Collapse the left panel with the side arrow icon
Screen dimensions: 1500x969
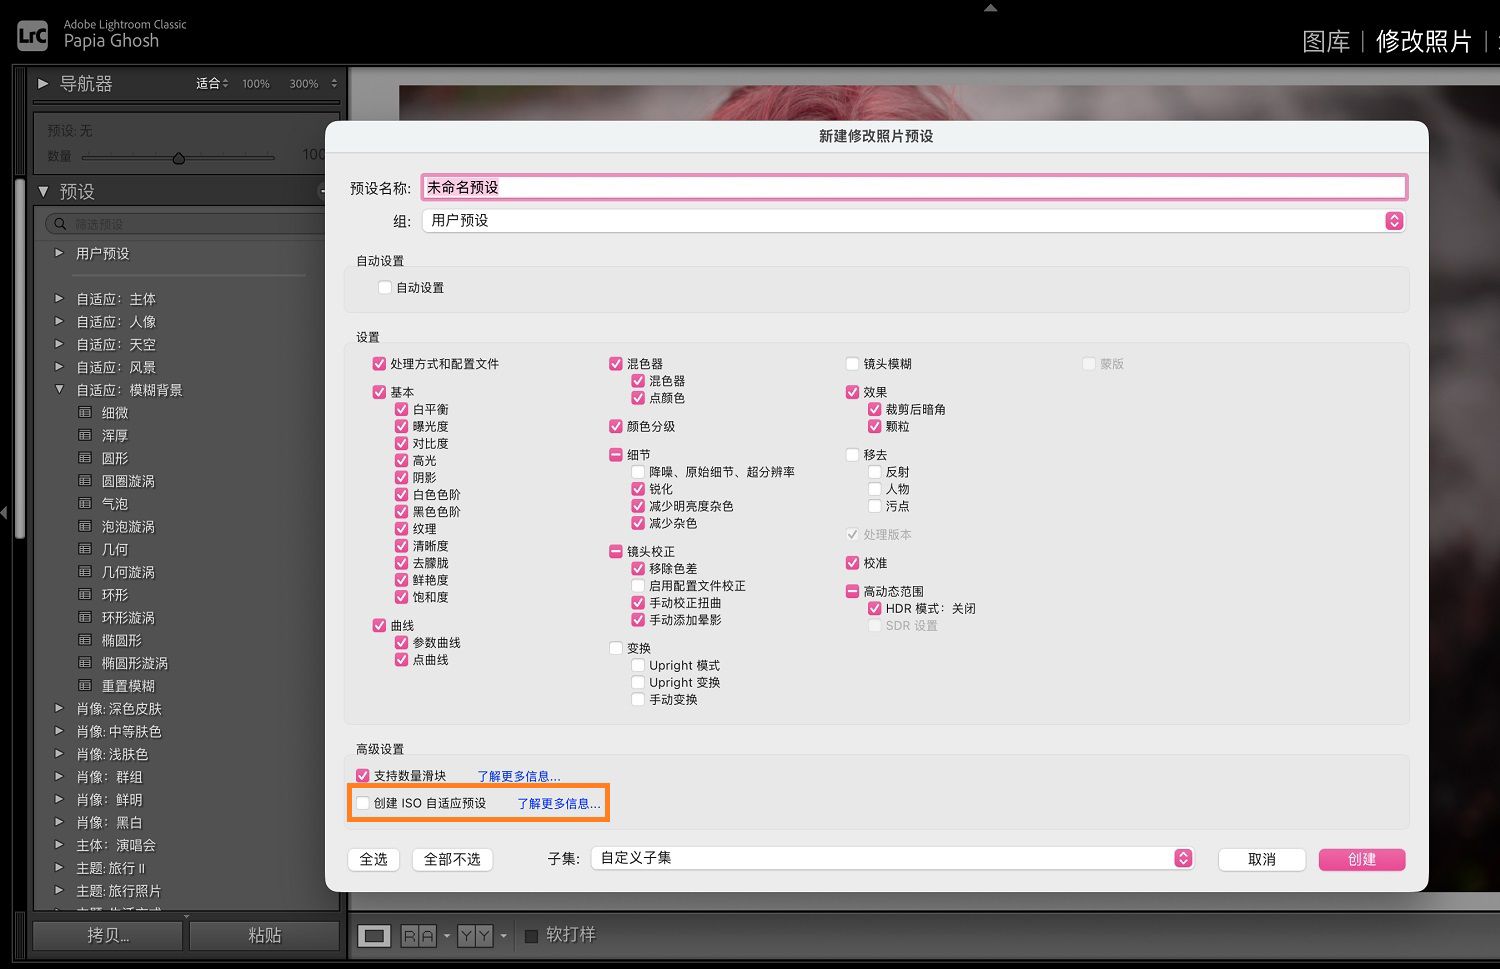pyautogui.click(x=5, y=512)
